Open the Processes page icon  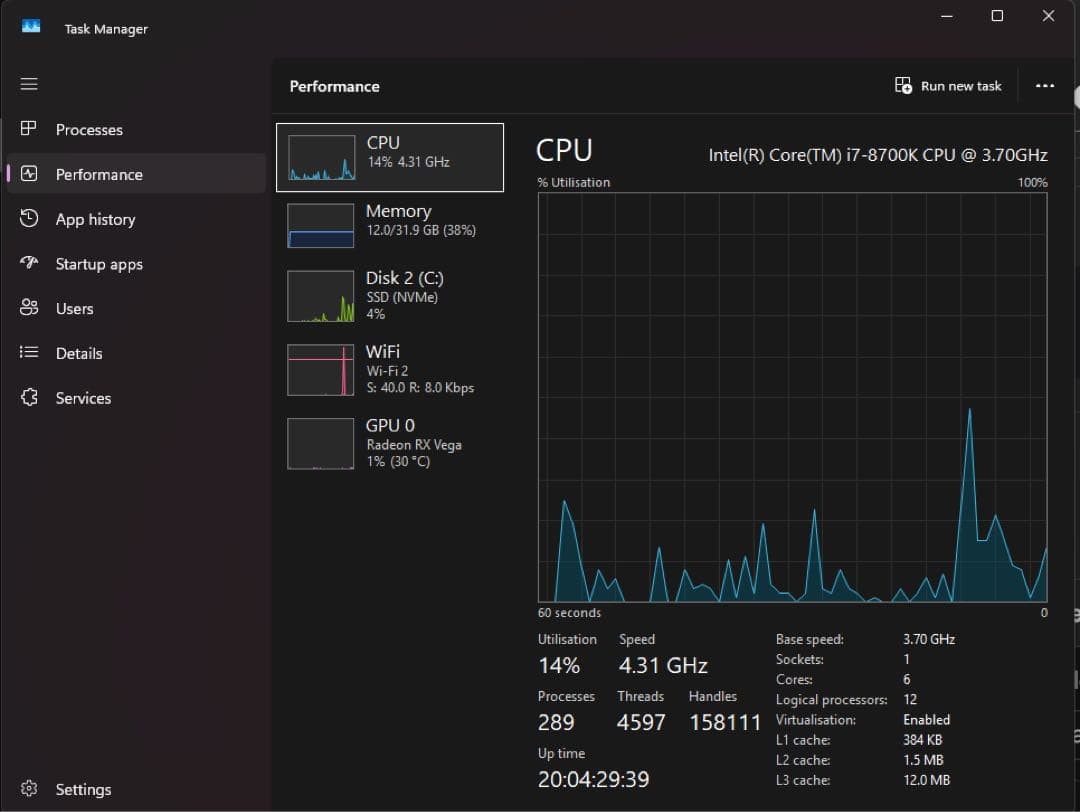coord(29,129)
